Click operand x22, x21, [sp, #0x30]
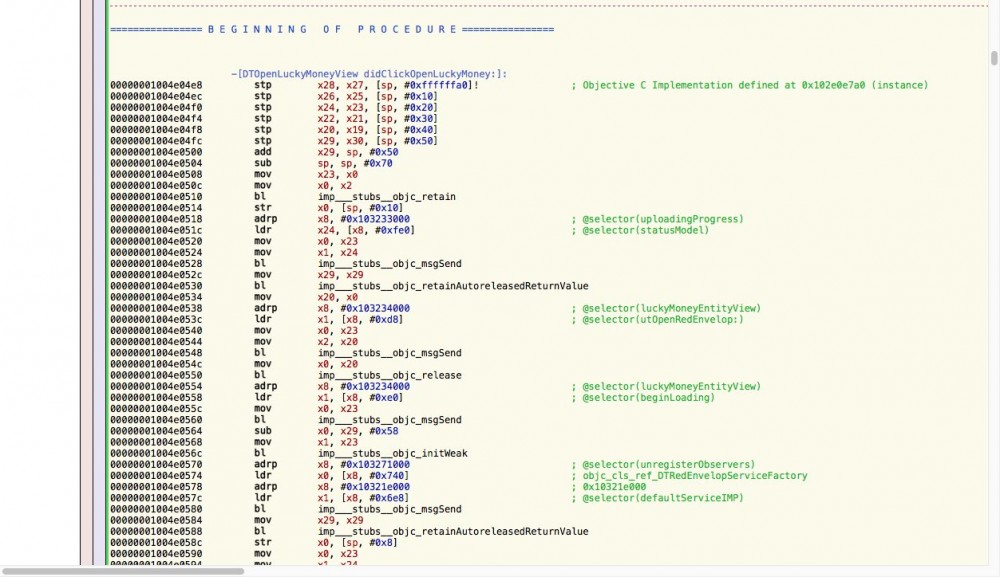Viewport: 1000px width, 577px height. point(378,119)
